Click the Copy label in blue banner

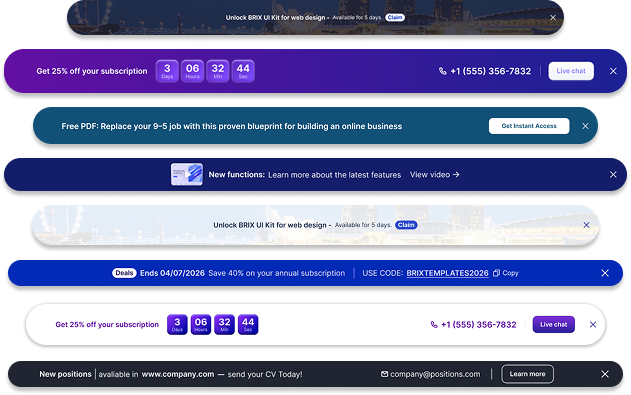pyautogui.click(x=510, y=273)
